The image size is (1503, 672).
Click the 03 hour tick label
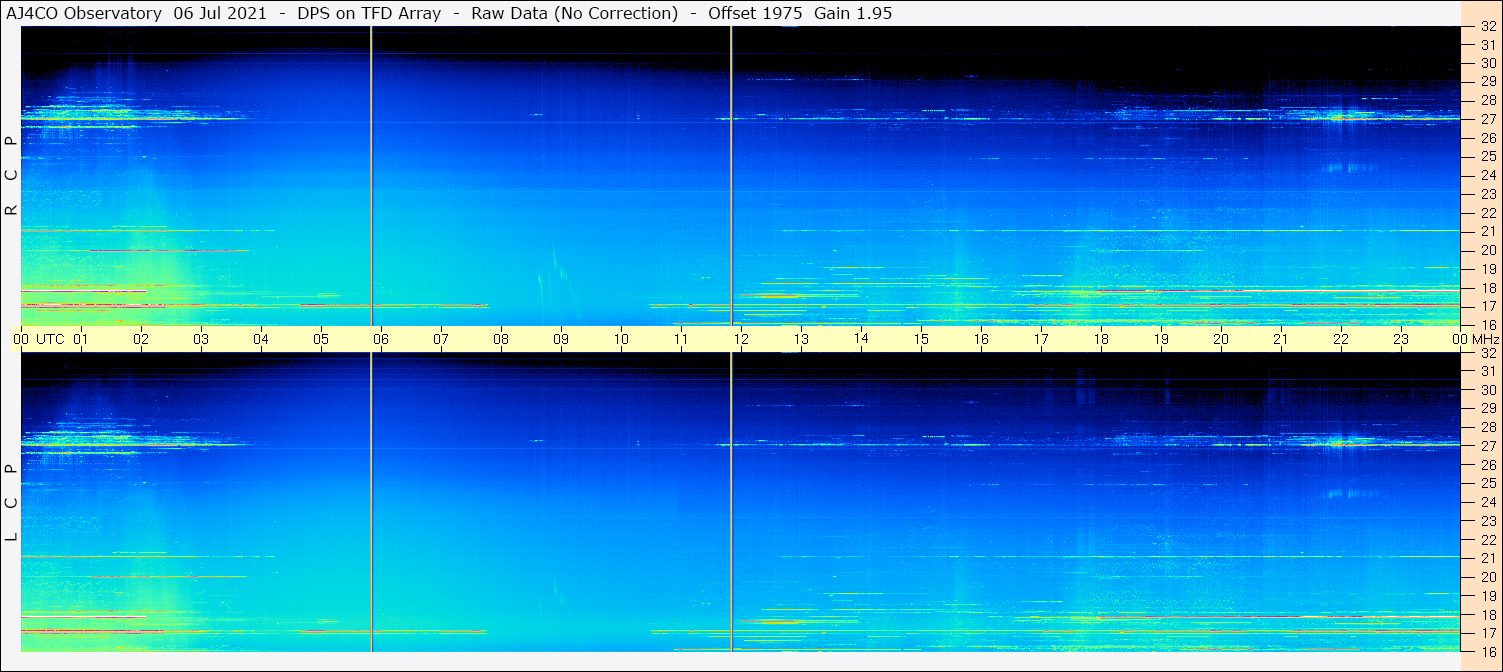[x=201, y=339]
